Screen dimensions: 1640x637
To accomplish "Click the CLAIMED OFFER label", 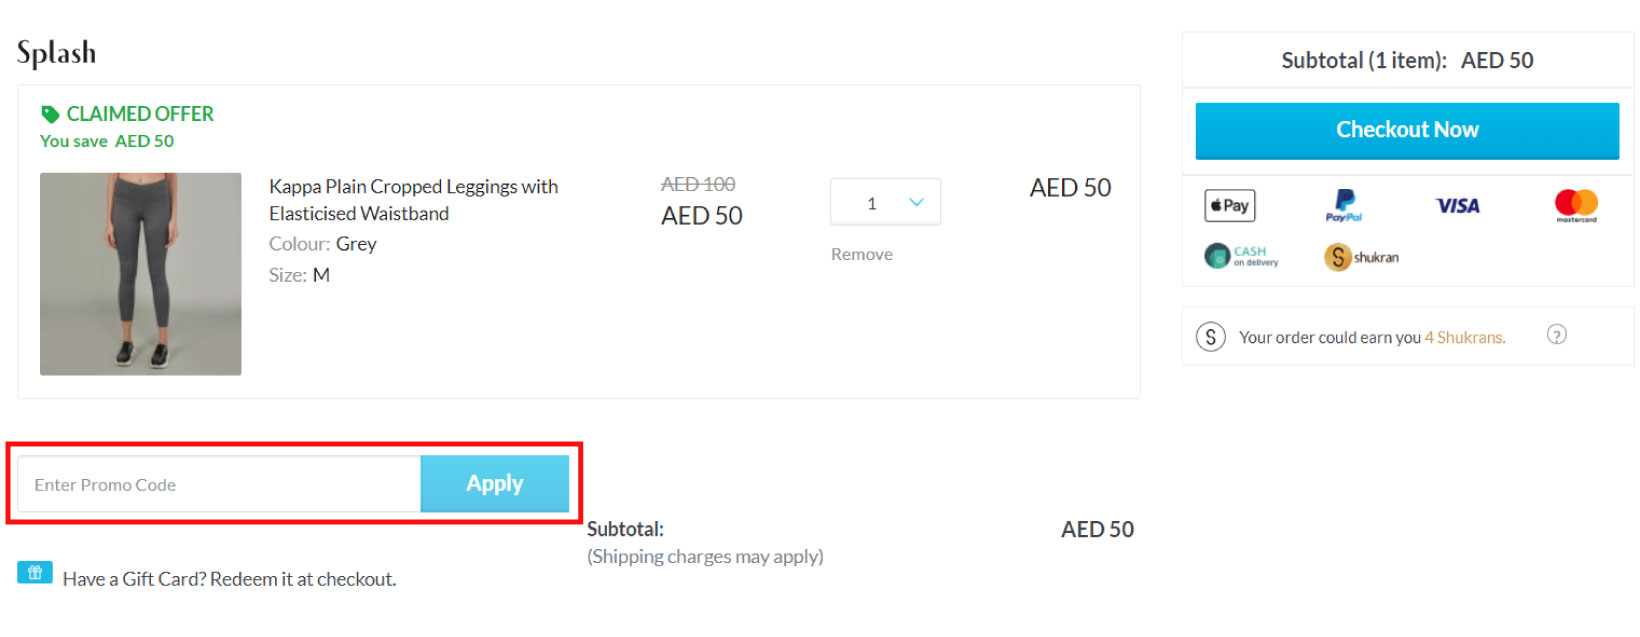I will coord(140,113).
